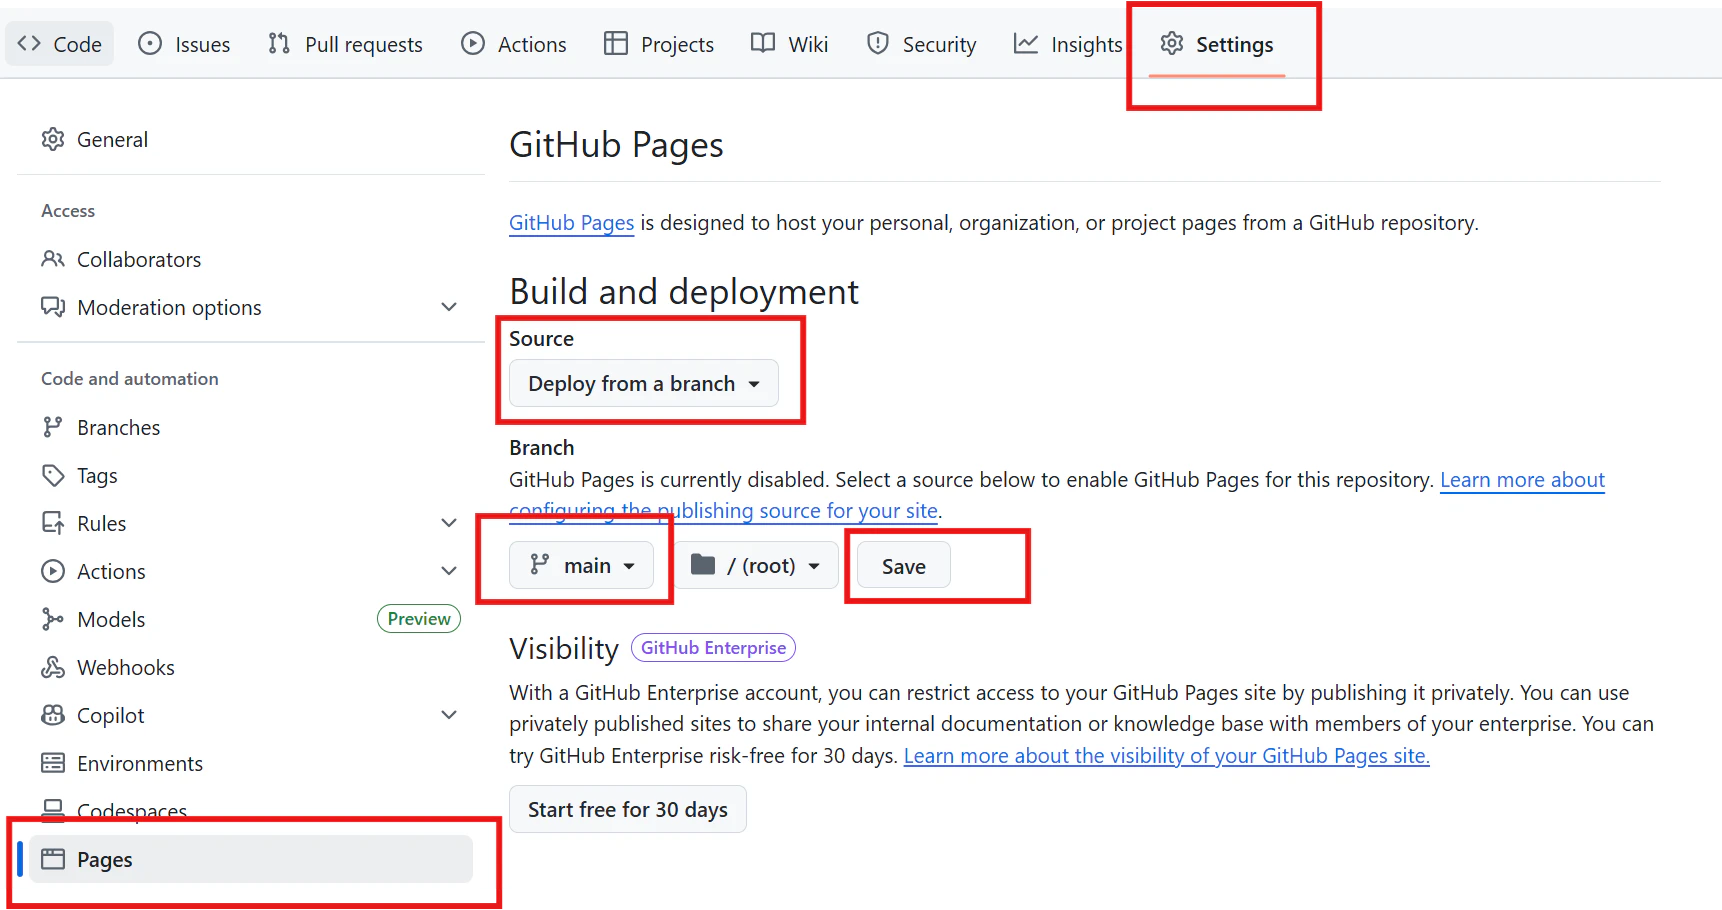1722x910 pixels.
Task: Click the Branches icon in sidebar
Action: 53,428
